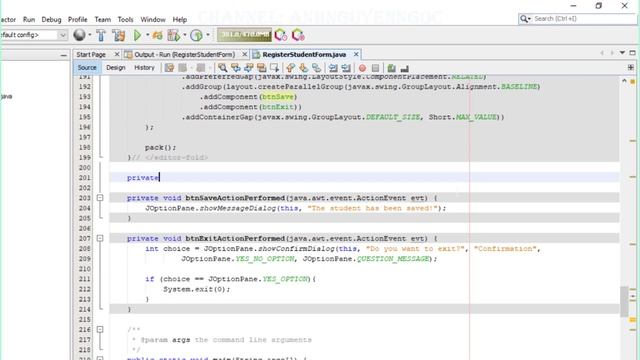Click the Clean and Build Project icon
The width and height of the screenshot is (640, 360).
click(x=119, y=36)
